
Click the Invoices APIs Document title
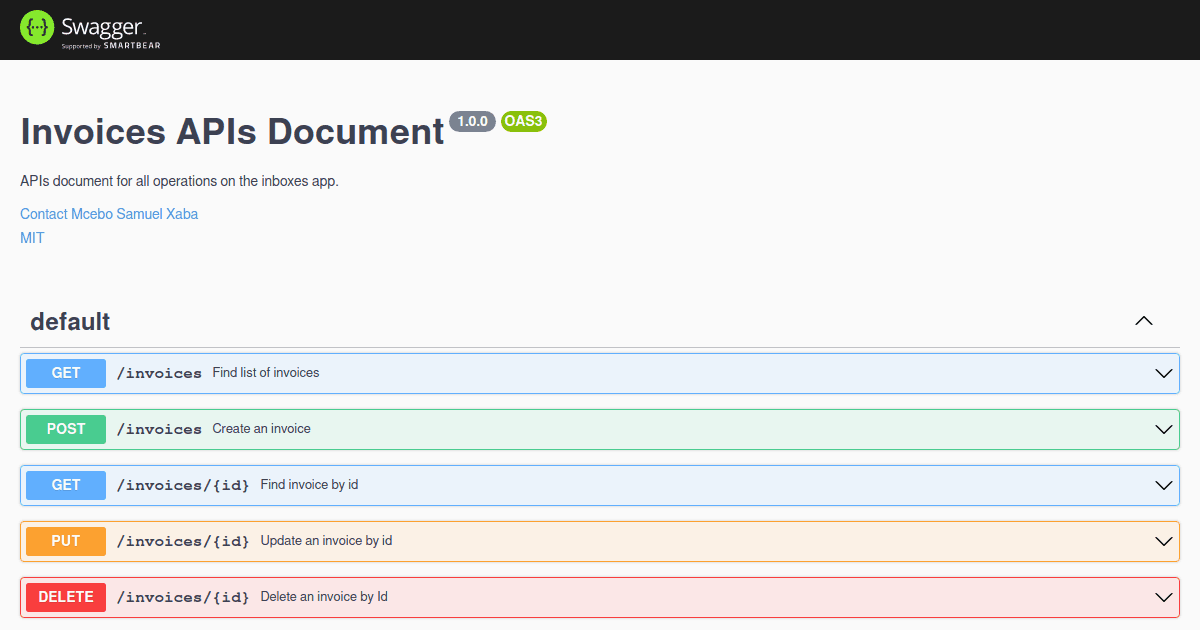[232, 132]
